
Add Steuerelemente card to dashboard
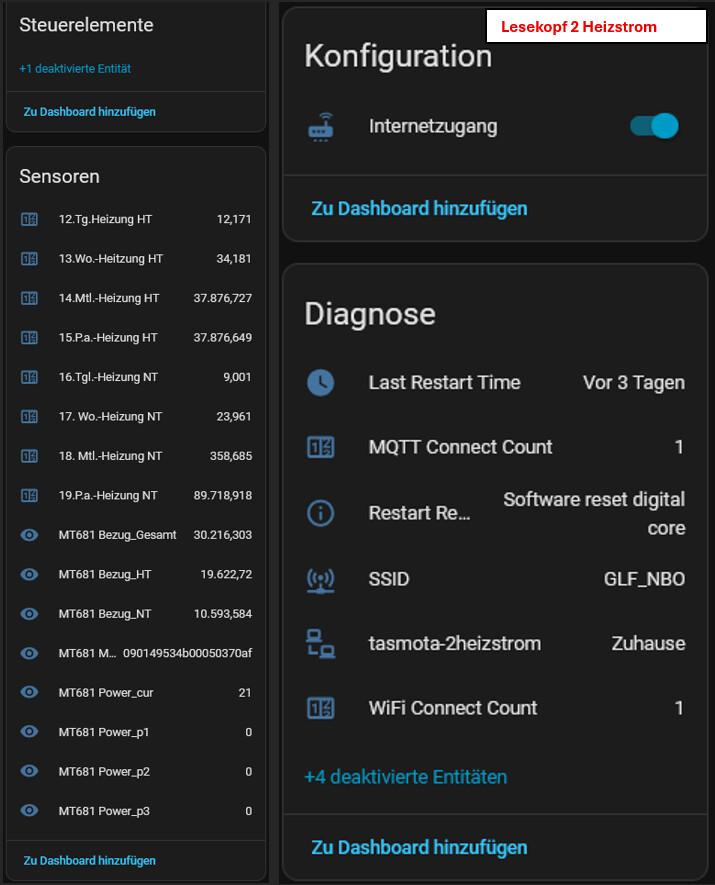[x=89, y=112]
